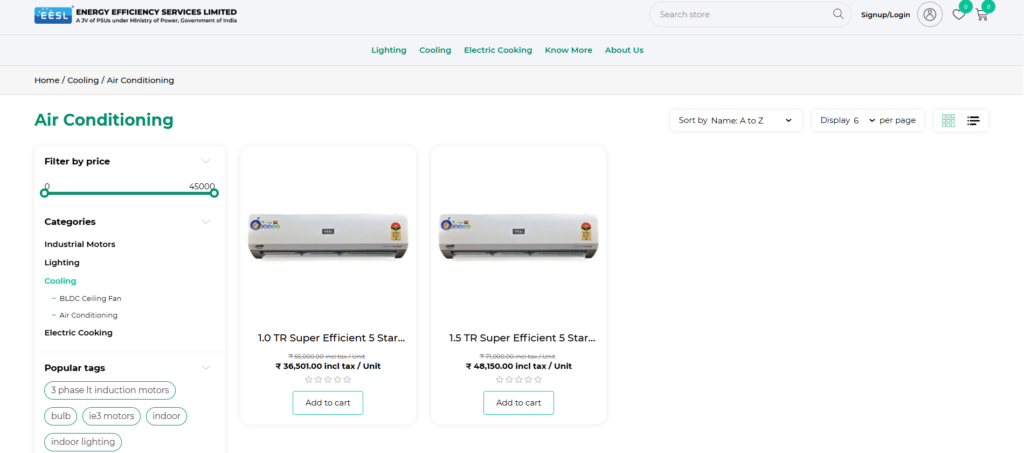This screenshot has width=1024, height=453.
Task: Select BLDC Ceiling Fan subcategory
Action: [x=90, y=298]
